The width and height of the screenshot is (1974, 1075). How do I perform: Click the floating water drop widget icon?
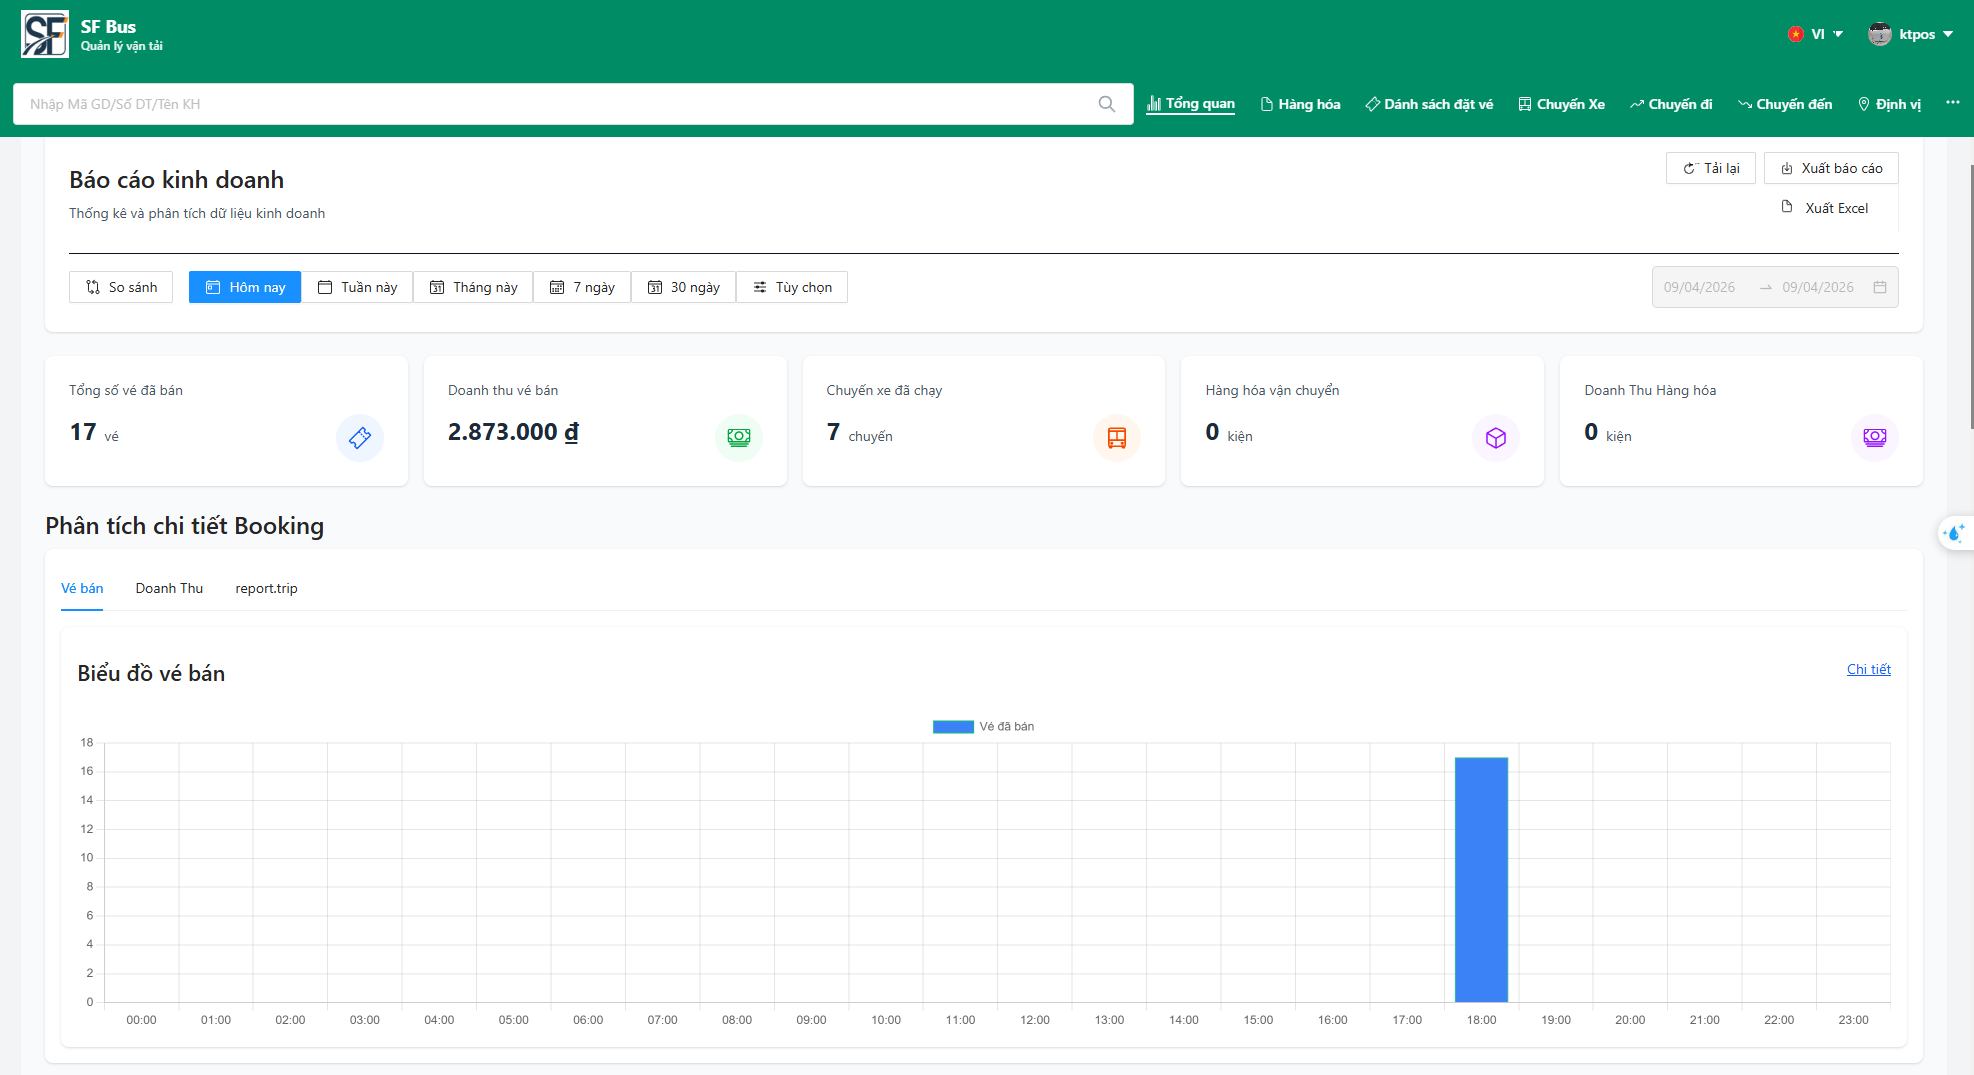click(x=1954, y=534)
